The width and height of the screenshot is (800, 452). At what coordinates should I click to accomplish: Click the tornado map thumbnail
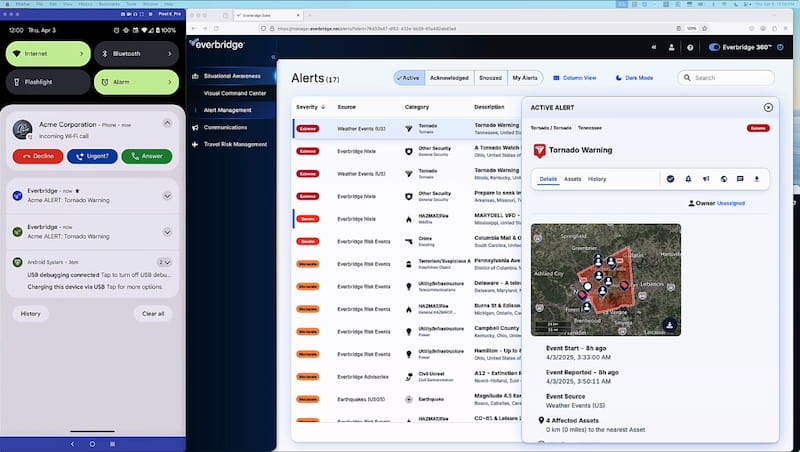[606, 280]
